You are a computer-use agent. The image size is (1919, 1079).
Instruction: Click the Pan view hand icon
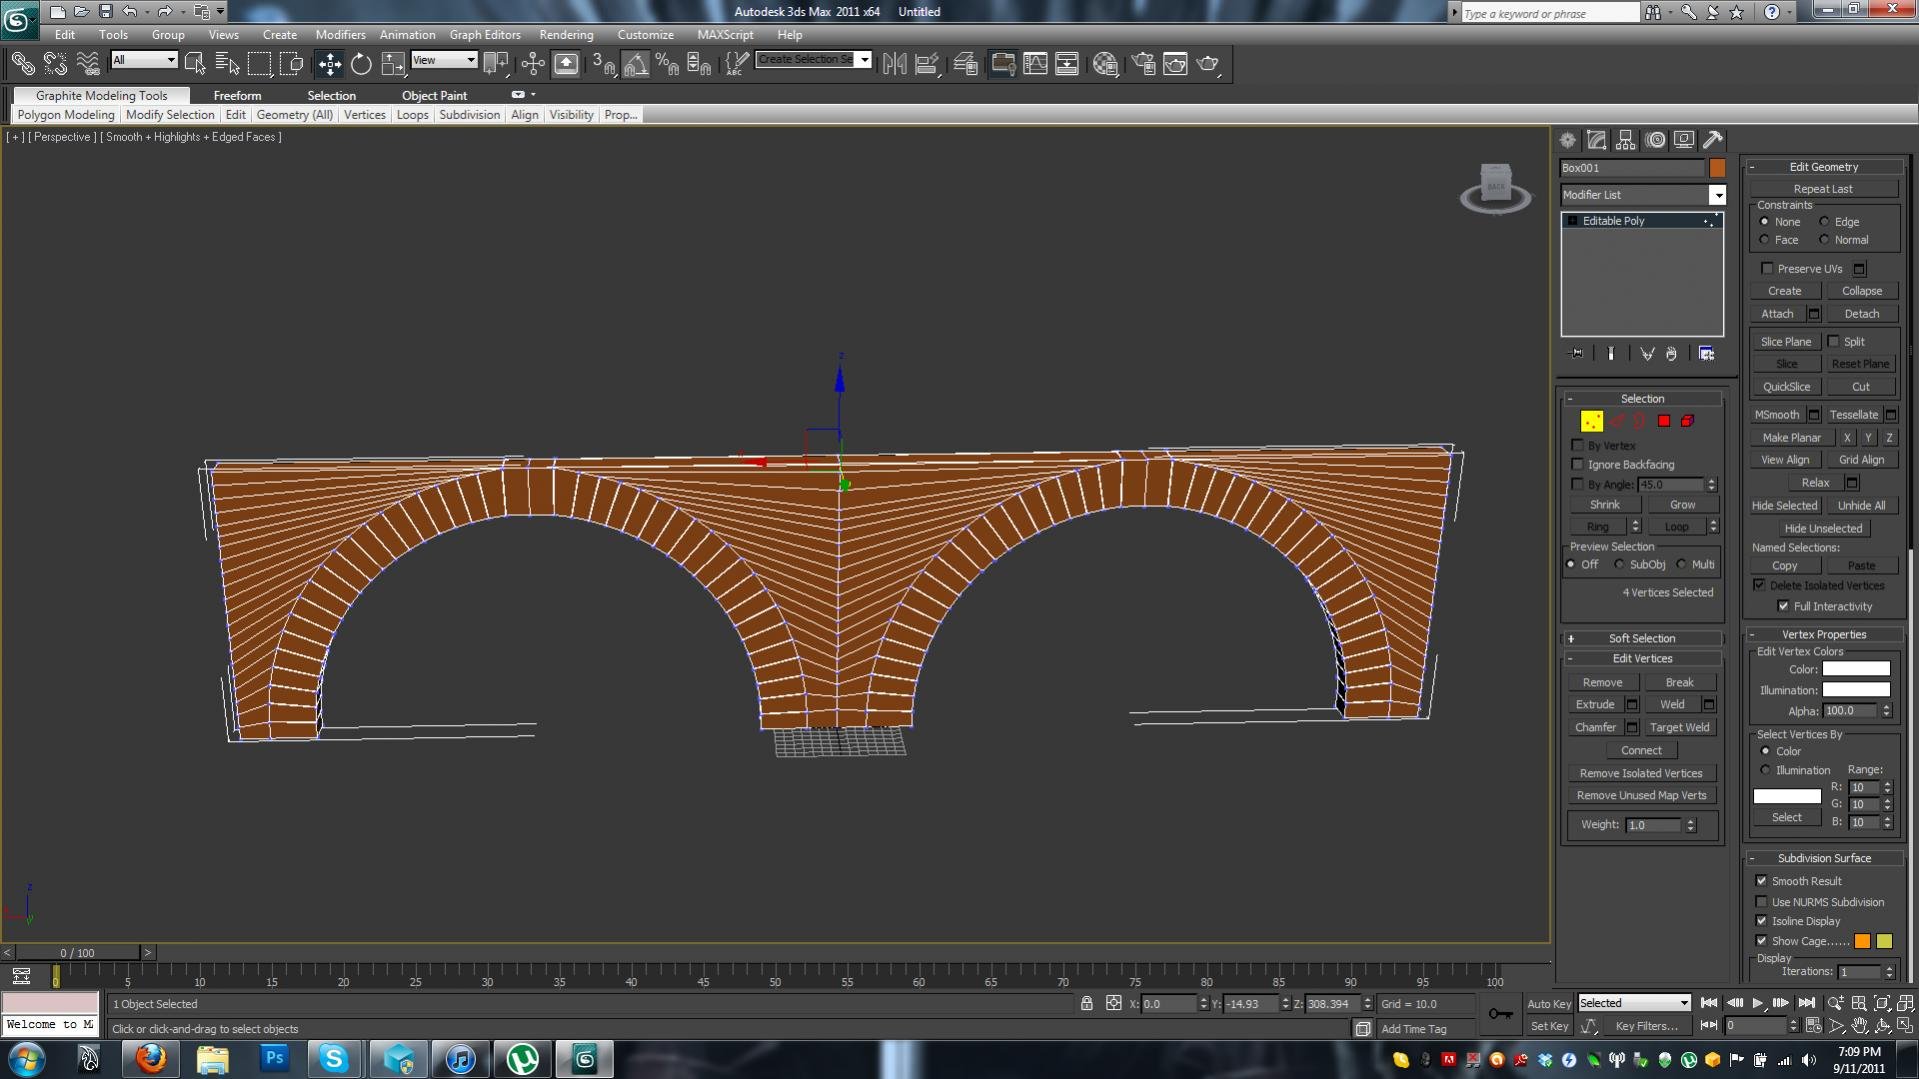1858,1025
